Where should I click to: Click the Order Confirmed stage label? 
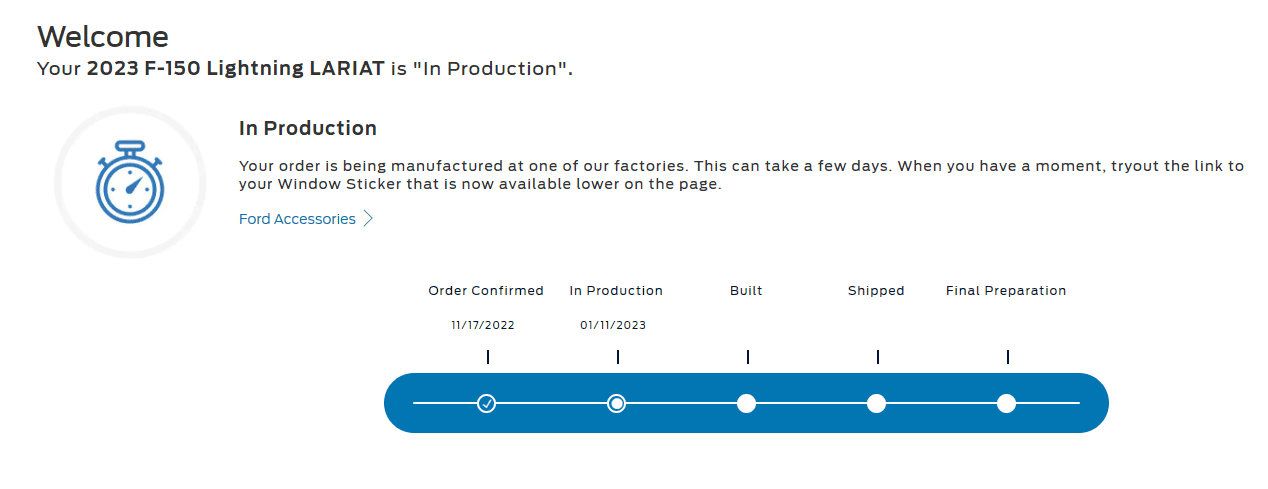click(x=486, y=291)
